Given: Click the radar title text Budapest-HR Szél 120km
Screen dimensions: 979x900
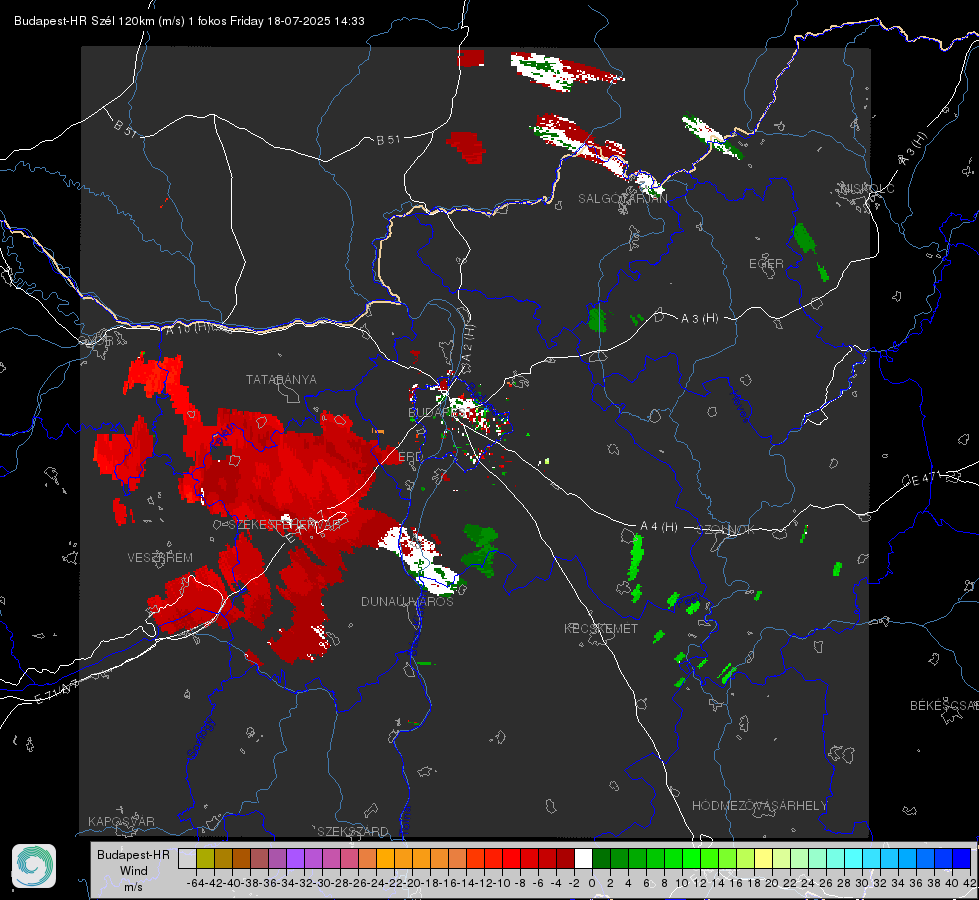Looking at the screenshot, I should coord(86,21).
